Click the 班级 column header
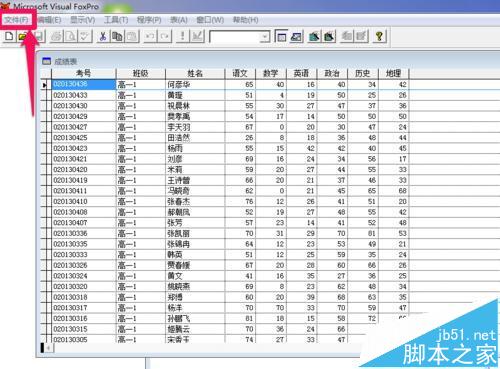Screen dimensions: 500x369 point(140,74)
